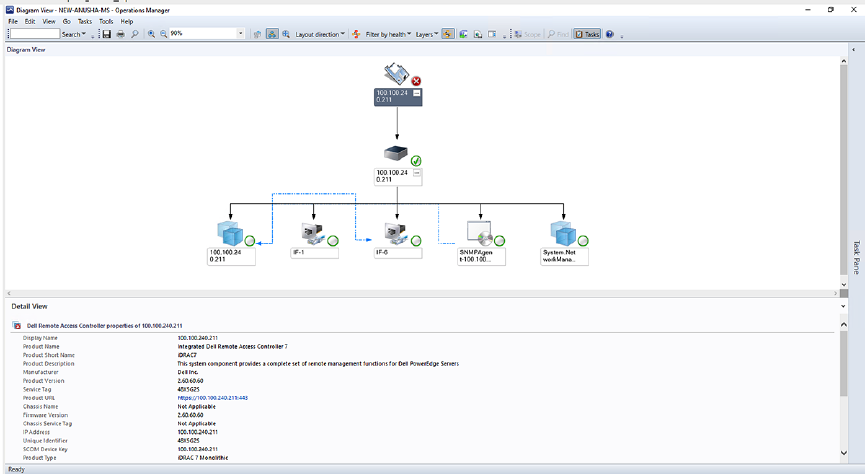Click the Detail View scroll up arrow
The height and width of the screenshot is (474, 865).
843,324
